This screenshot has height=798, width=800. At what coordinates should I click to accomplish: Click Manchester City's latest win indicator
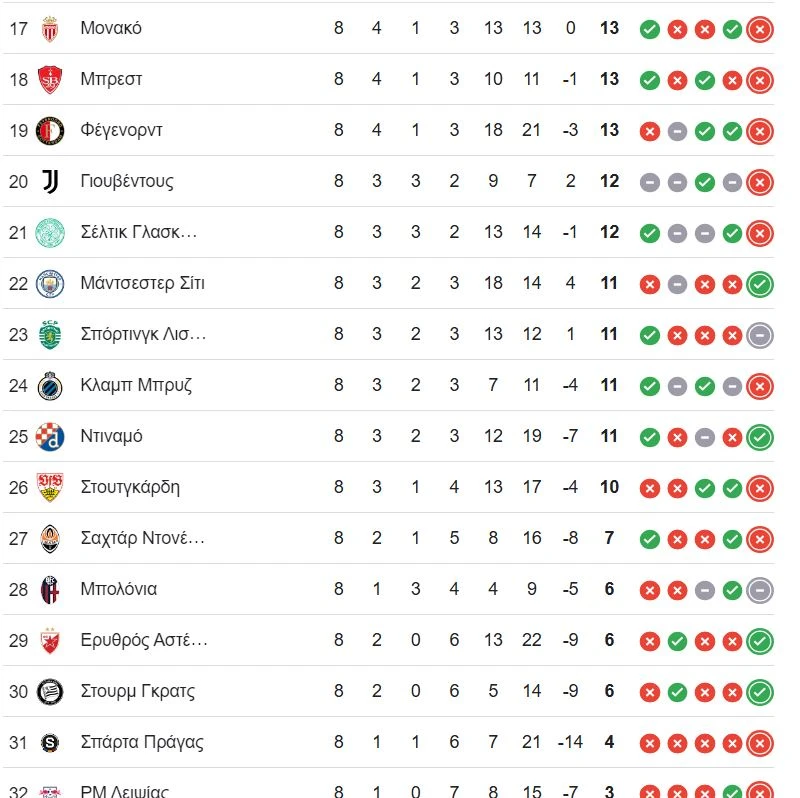pyautogui.click(x=760, y=284)
